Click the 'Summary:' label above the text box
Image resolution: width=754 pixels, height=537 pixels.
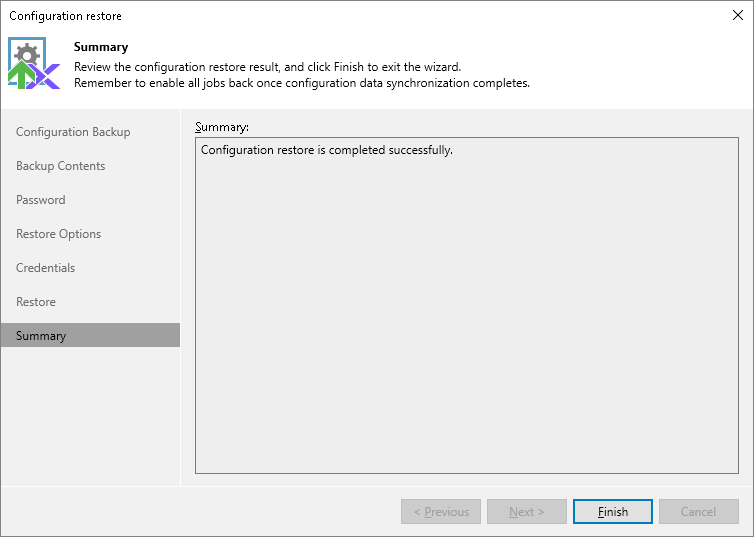tap(222, 127)
